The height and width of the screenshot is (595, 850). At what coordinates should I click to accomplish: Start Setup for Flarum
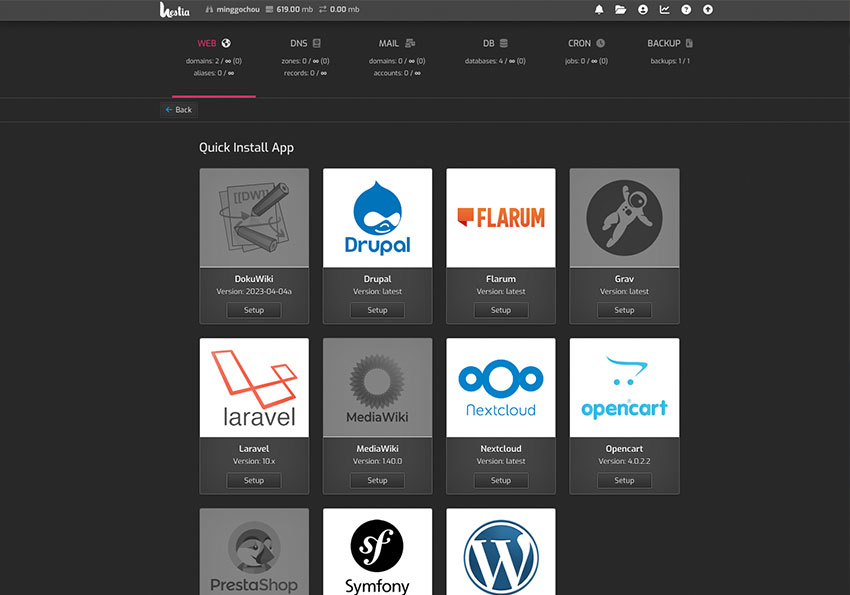click(x=501, y=311)
